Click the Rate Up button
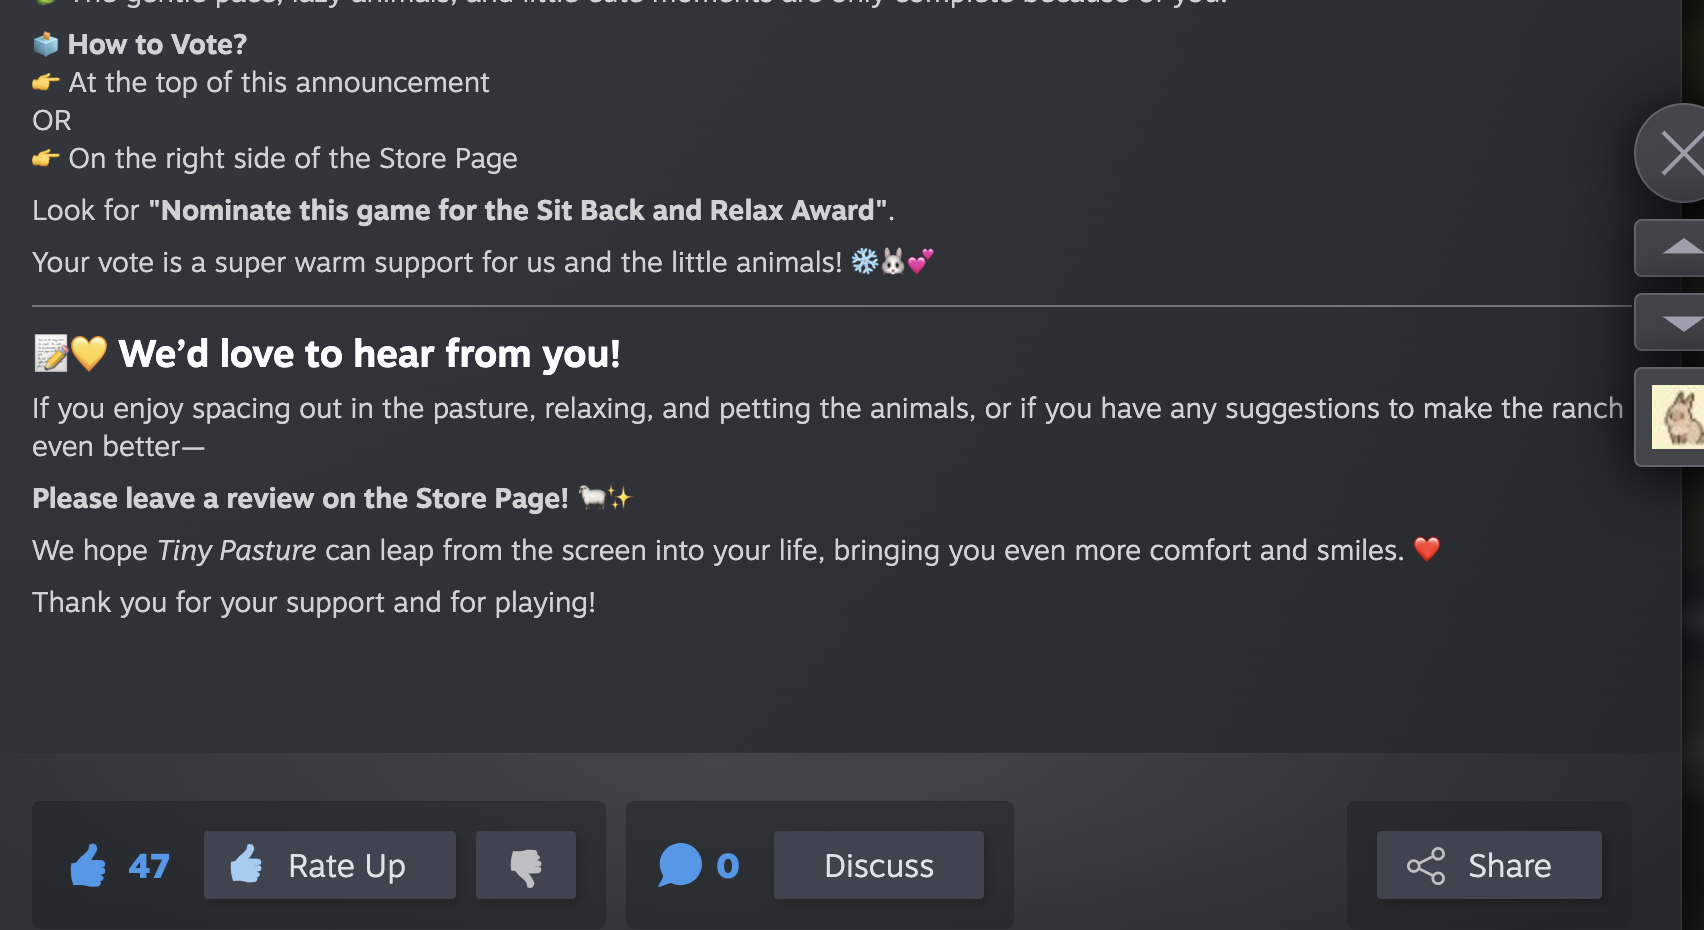The width and height of the screenshot is (1704, 930). coord(329,865)
